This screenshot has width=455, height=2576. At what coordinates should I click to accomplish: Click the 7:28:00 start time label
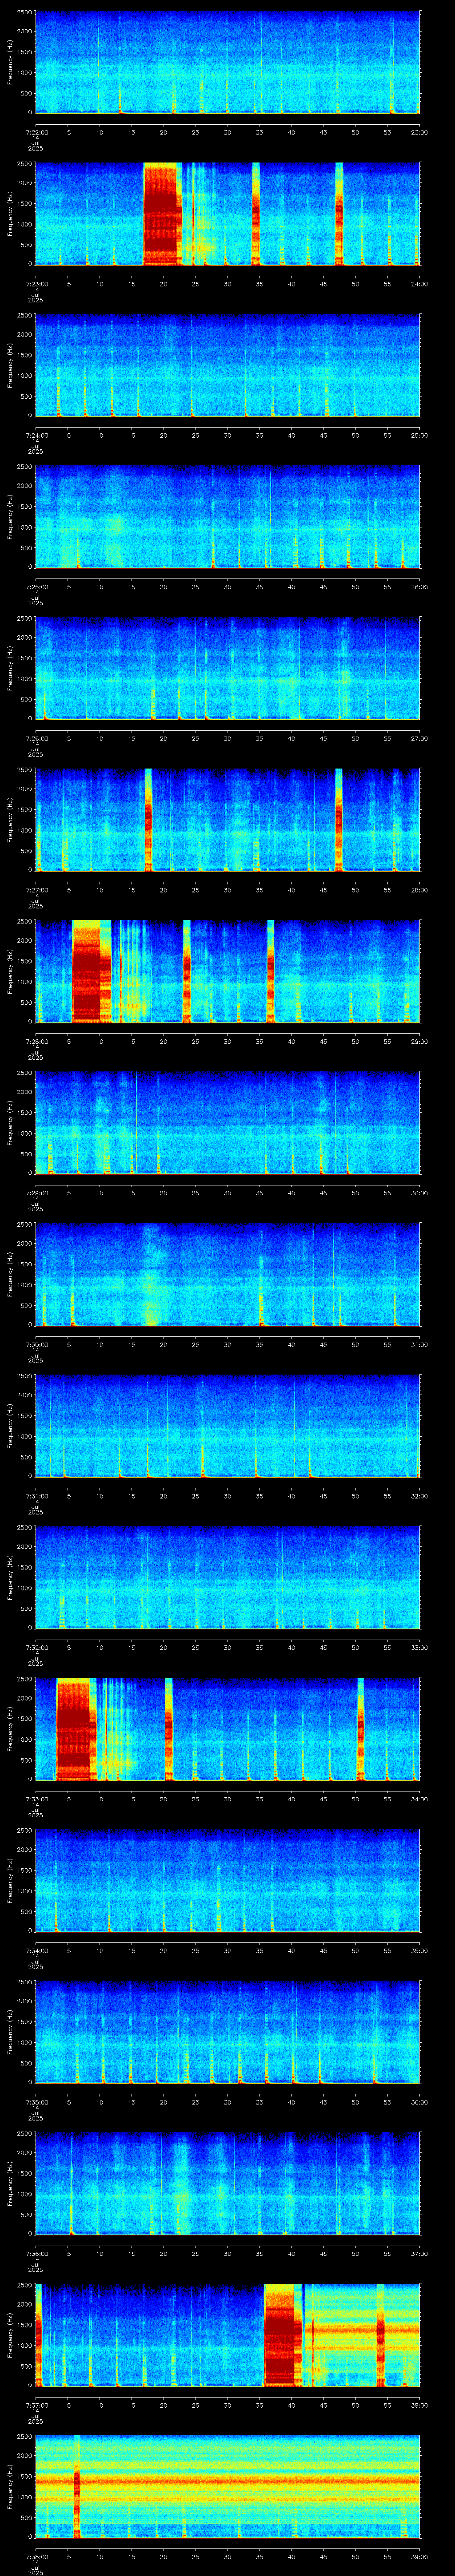pos(36,1042)
